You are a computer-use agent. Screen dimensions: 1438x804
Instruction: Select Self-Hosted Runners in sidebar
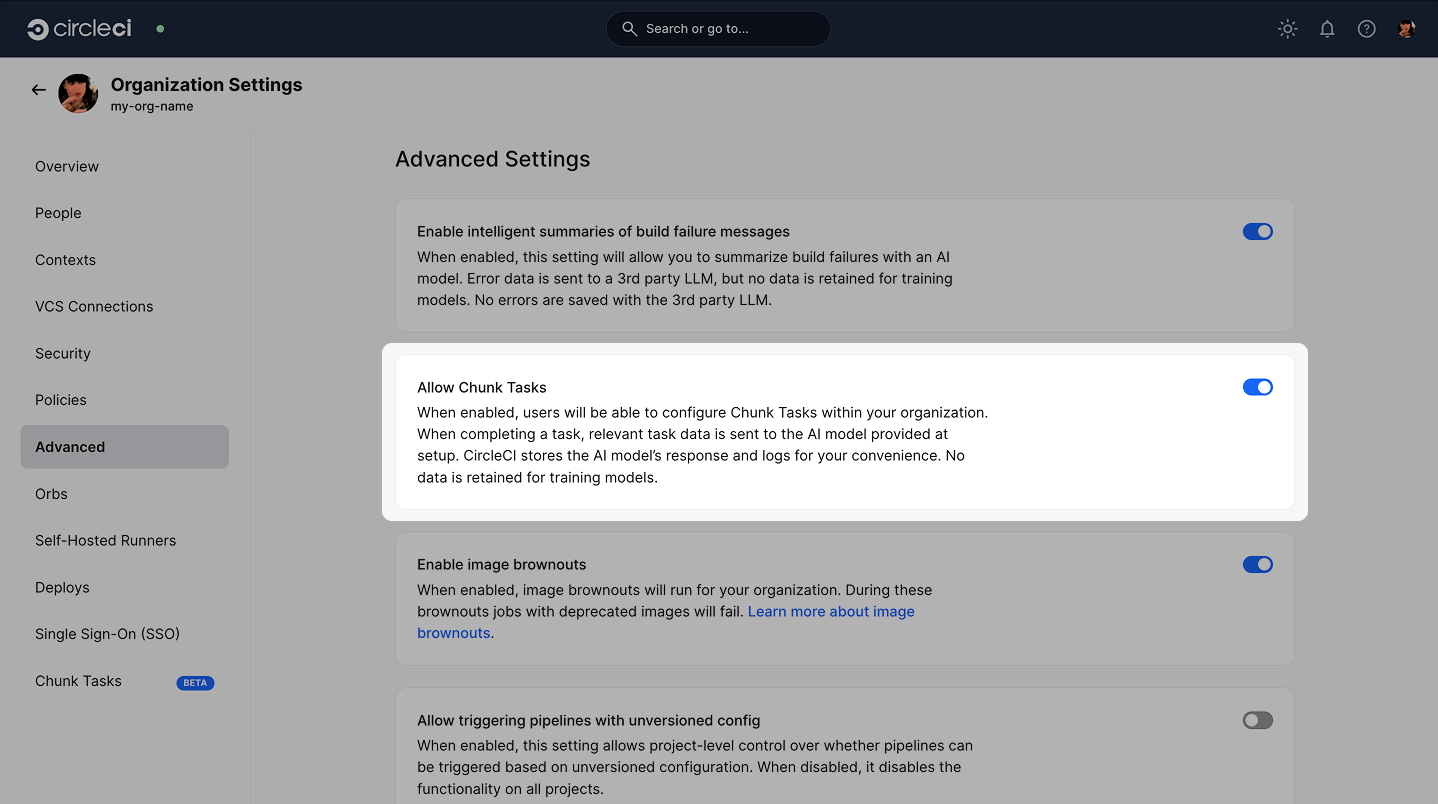pos(105,540)
